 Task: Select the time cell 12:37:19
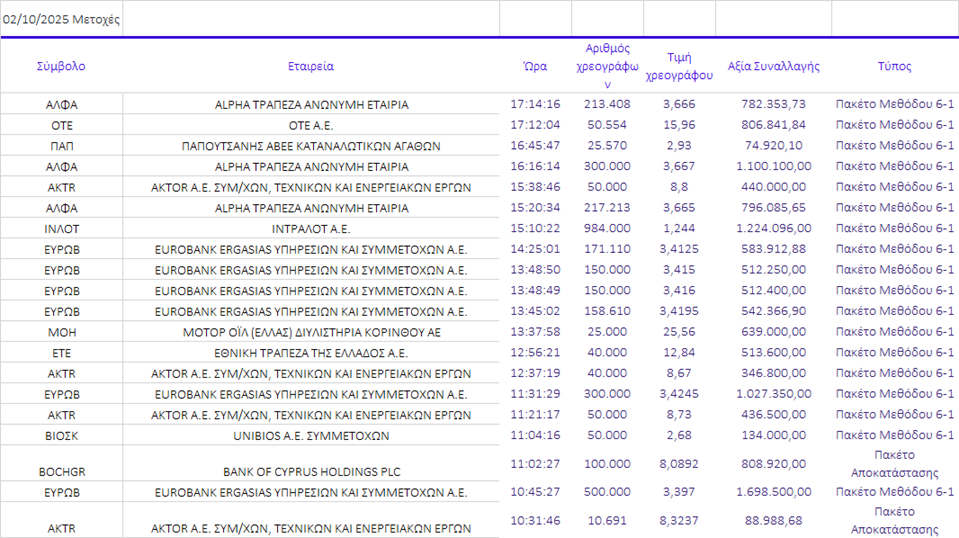pyautogui.click(x=535, y=373)
